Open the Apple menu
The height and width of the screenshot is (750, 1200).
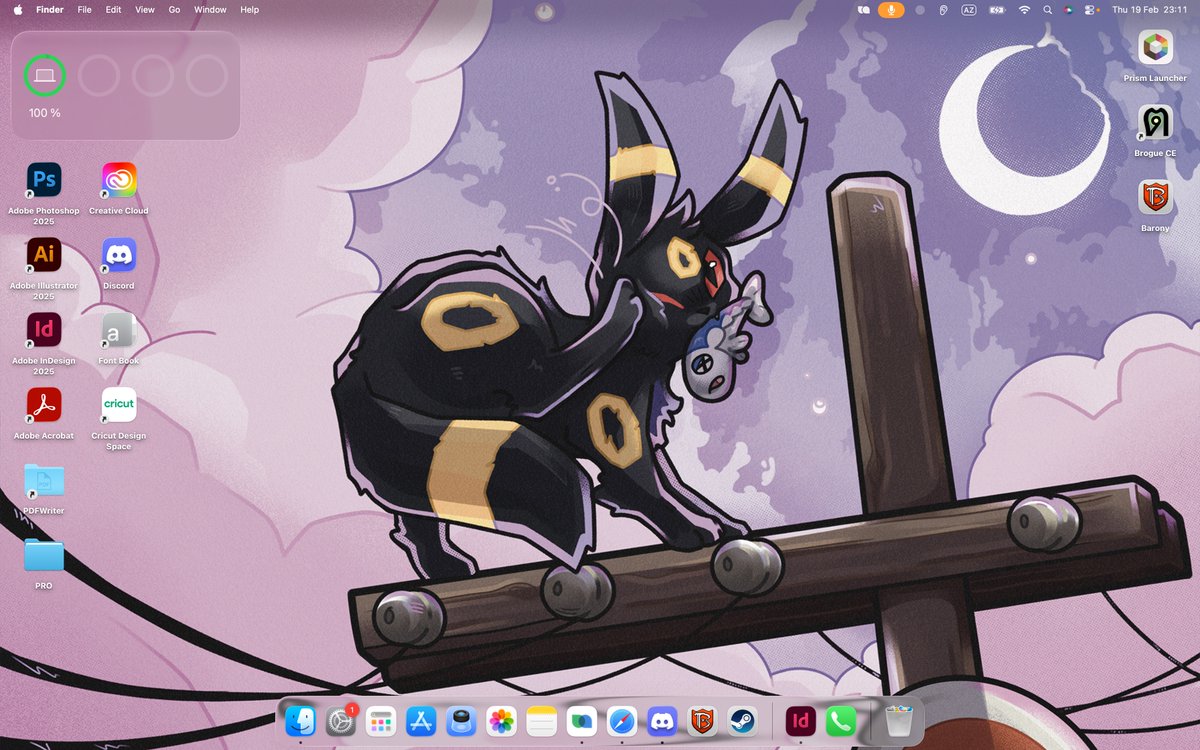(17, 9)
